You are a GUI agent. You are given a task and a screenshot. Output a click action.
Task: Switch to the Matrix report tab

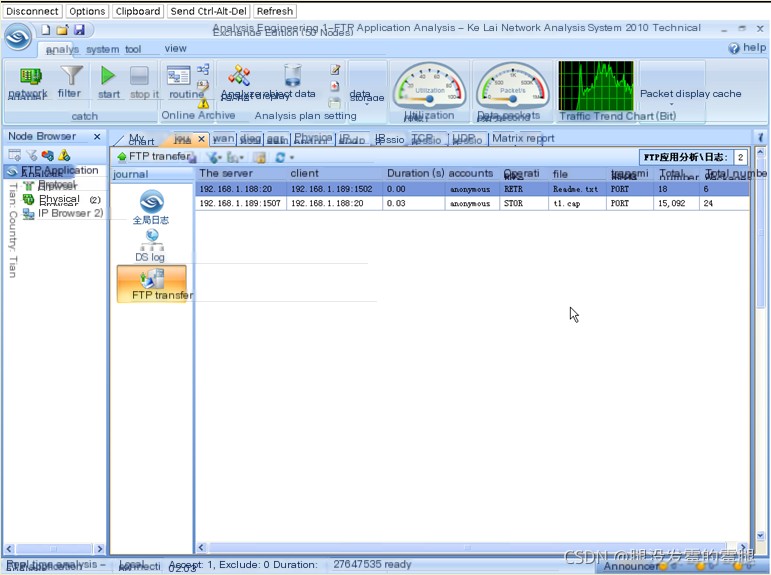click(522, 139)
